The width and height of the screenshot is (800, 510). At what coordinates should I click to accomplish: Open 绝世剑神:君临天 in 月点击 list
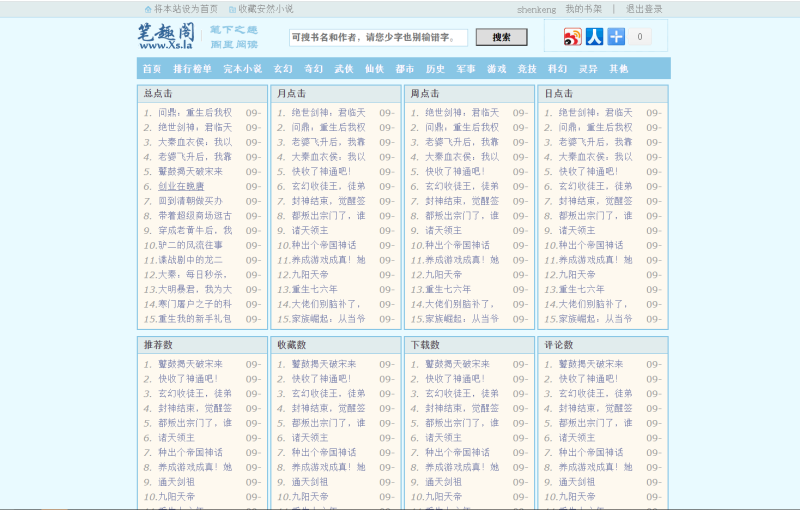[329, 113]
